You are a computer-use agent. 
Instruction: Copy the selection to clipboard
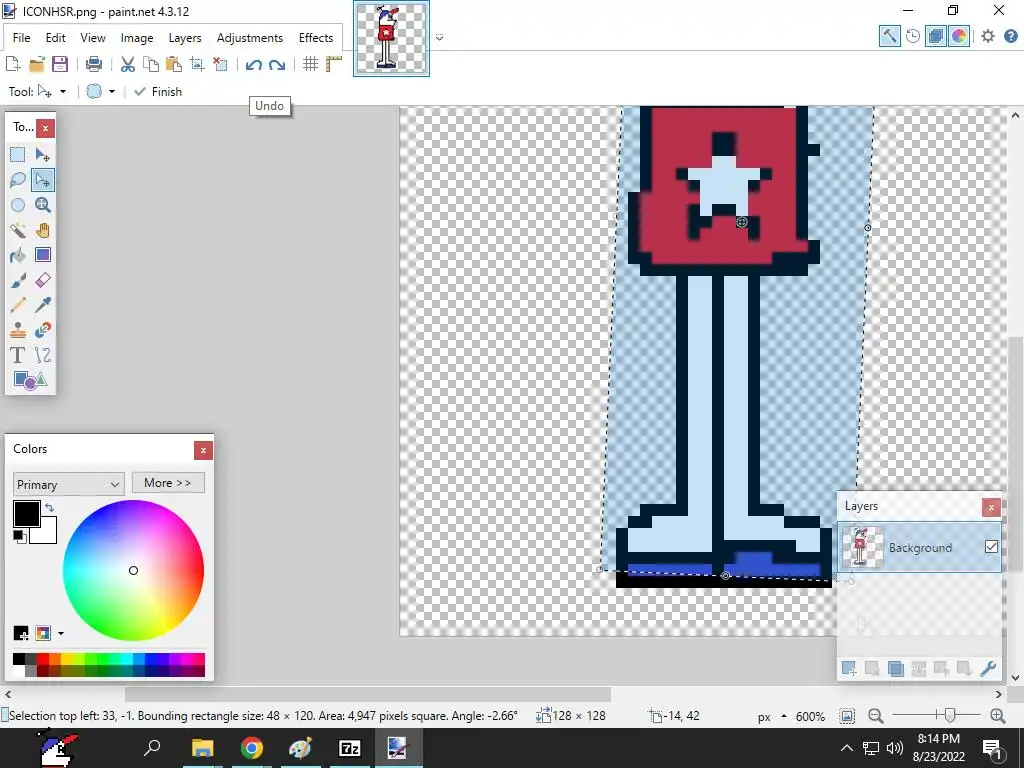click(151, 64)
